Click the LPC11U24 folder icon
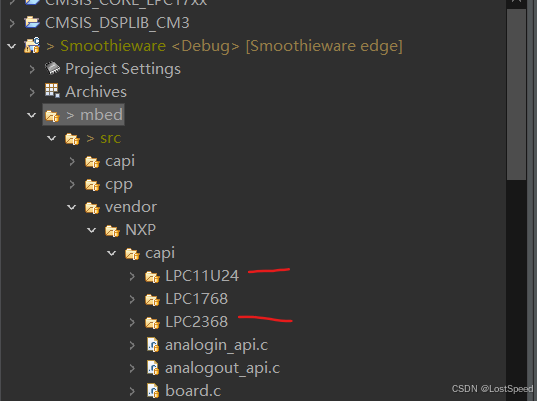Viewport: 537px width, 401px height. [x=152, y=277]
